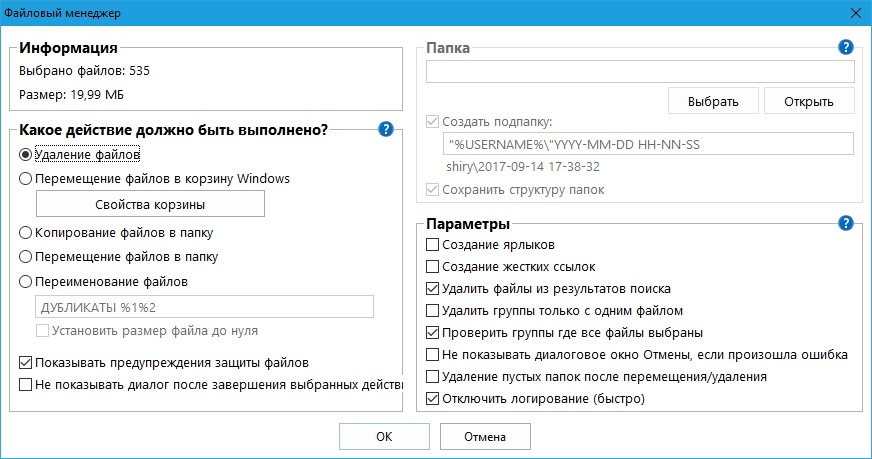Screen dimensions: 872x459
Task: Click the Выбрать folder button
Action: point(713,101)
